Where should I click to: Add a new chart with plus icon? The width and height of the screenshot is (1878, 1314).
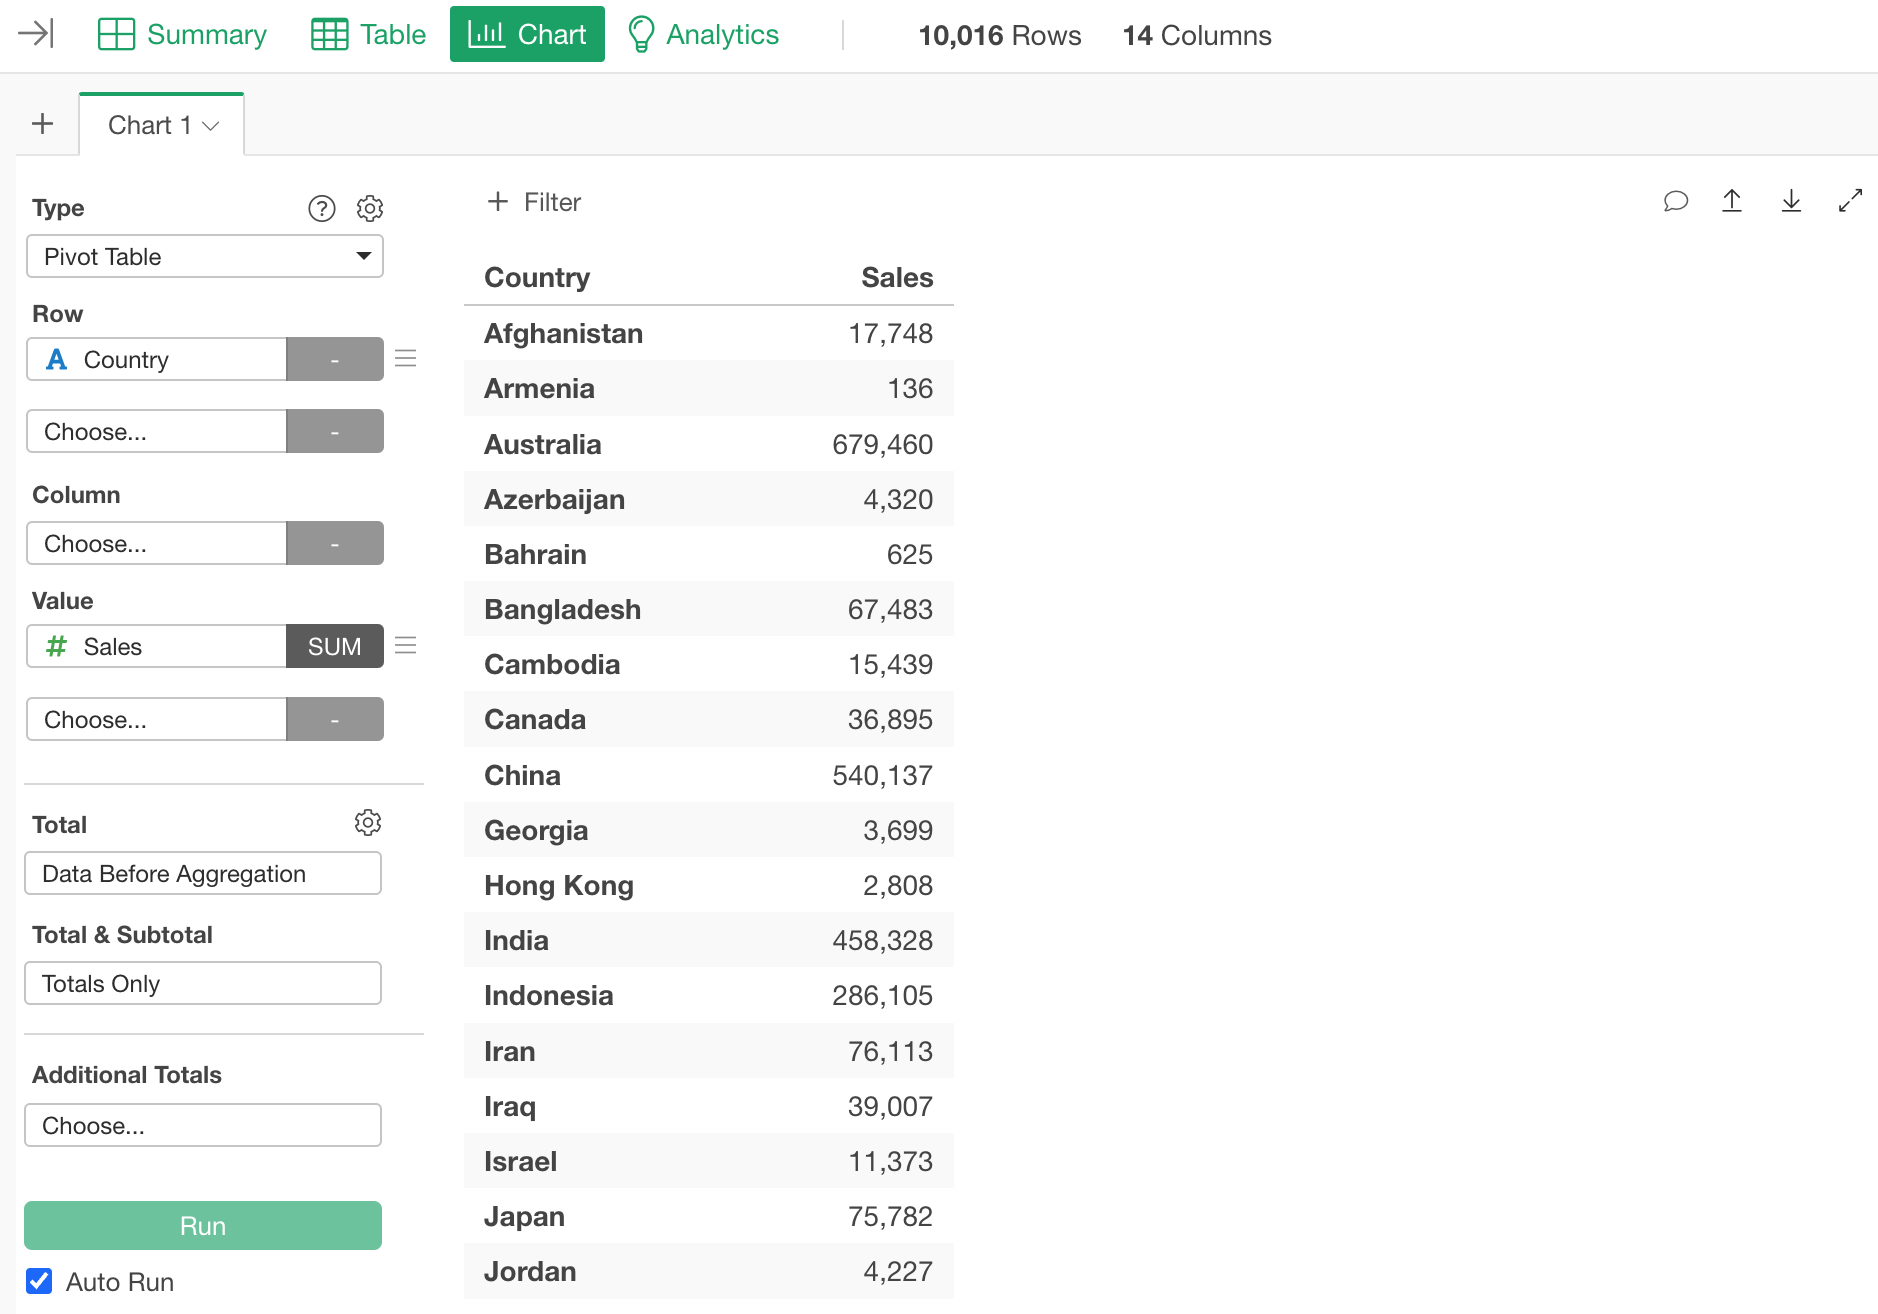pyautogui.click(x=42, y=124)
